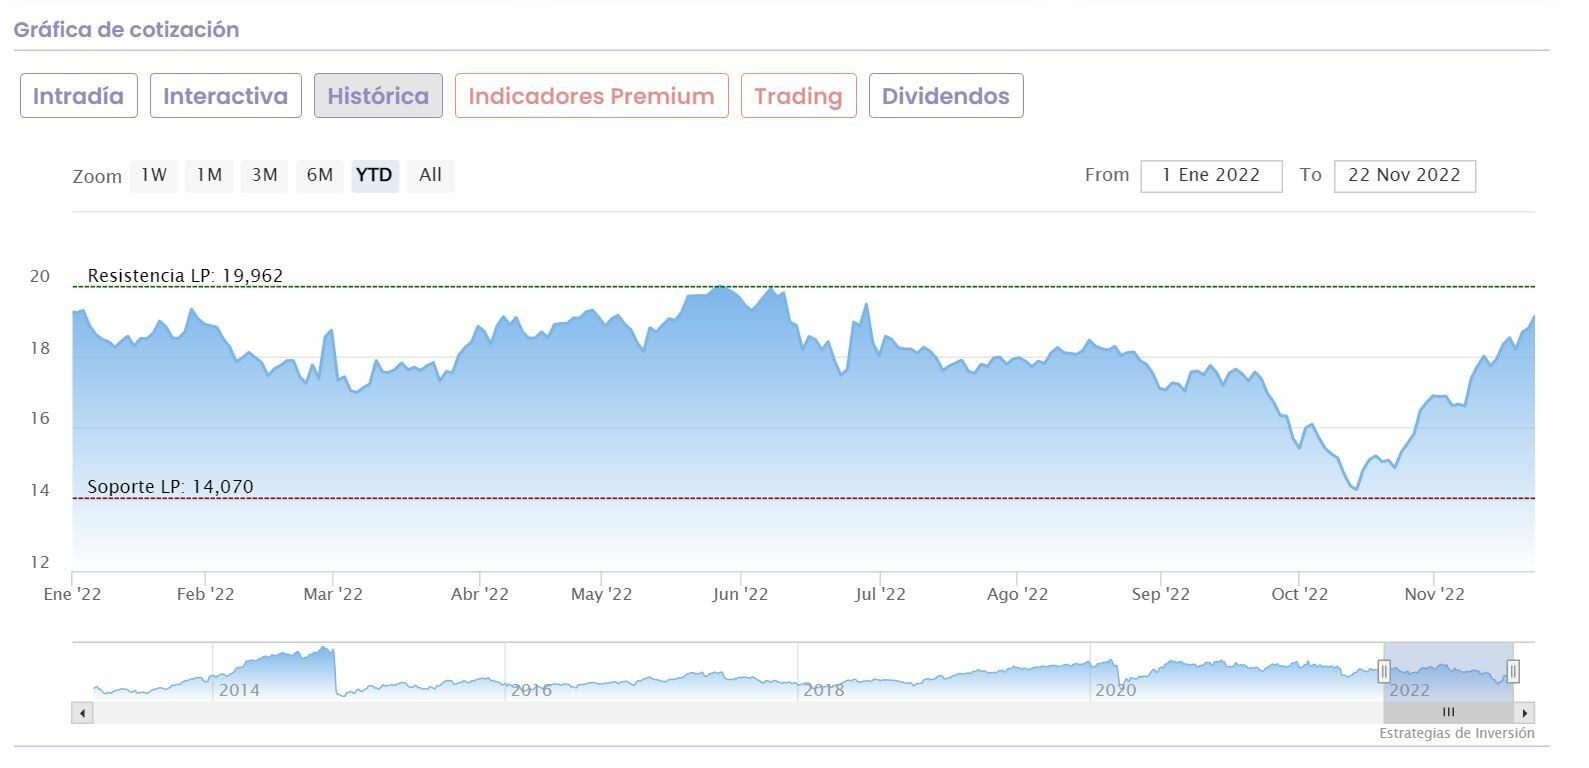Image resolution: width=1589 pixels, height=768 pixels.
Task: Select the YTD zoom option
Action: [374, 175]
